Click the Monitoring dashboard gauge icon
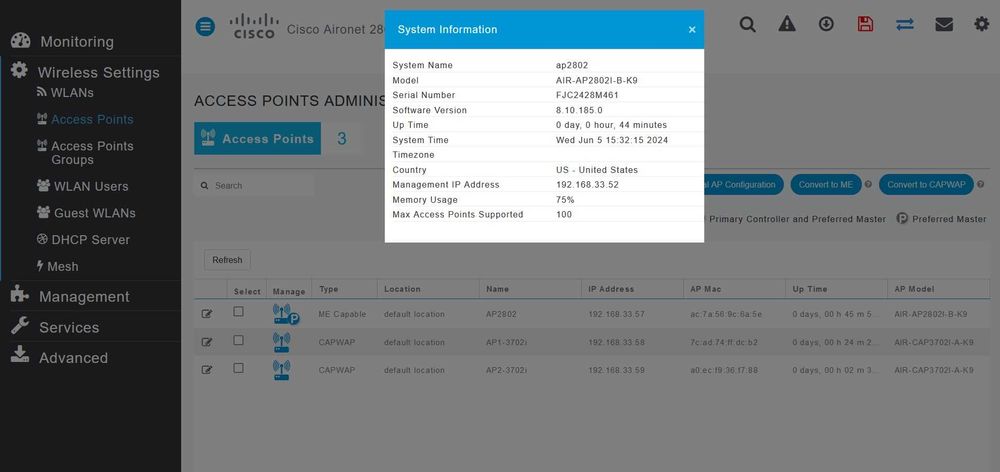 point(20,40)
